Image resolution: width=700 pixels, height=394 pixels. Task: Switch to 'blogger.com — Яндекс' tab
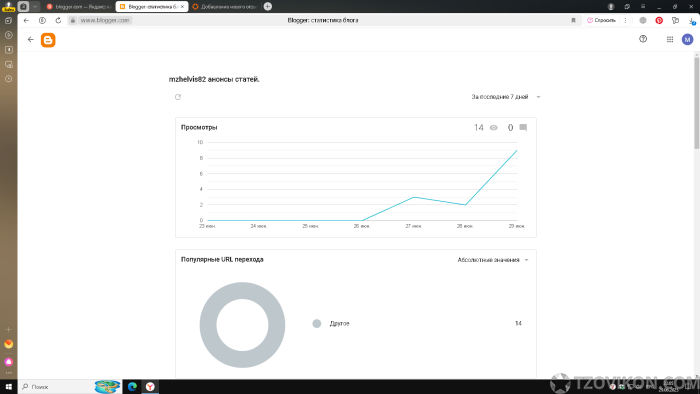79,7
